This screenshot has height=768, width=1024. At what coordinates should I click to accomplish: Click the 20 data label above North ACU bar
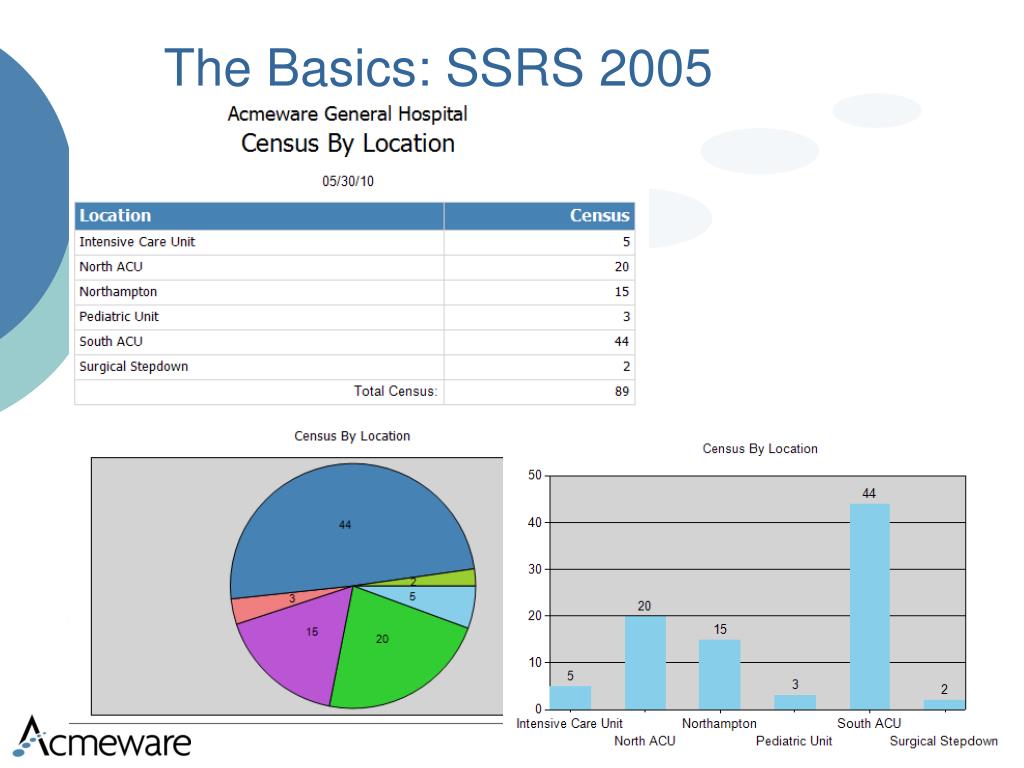(x=645, y=606)
